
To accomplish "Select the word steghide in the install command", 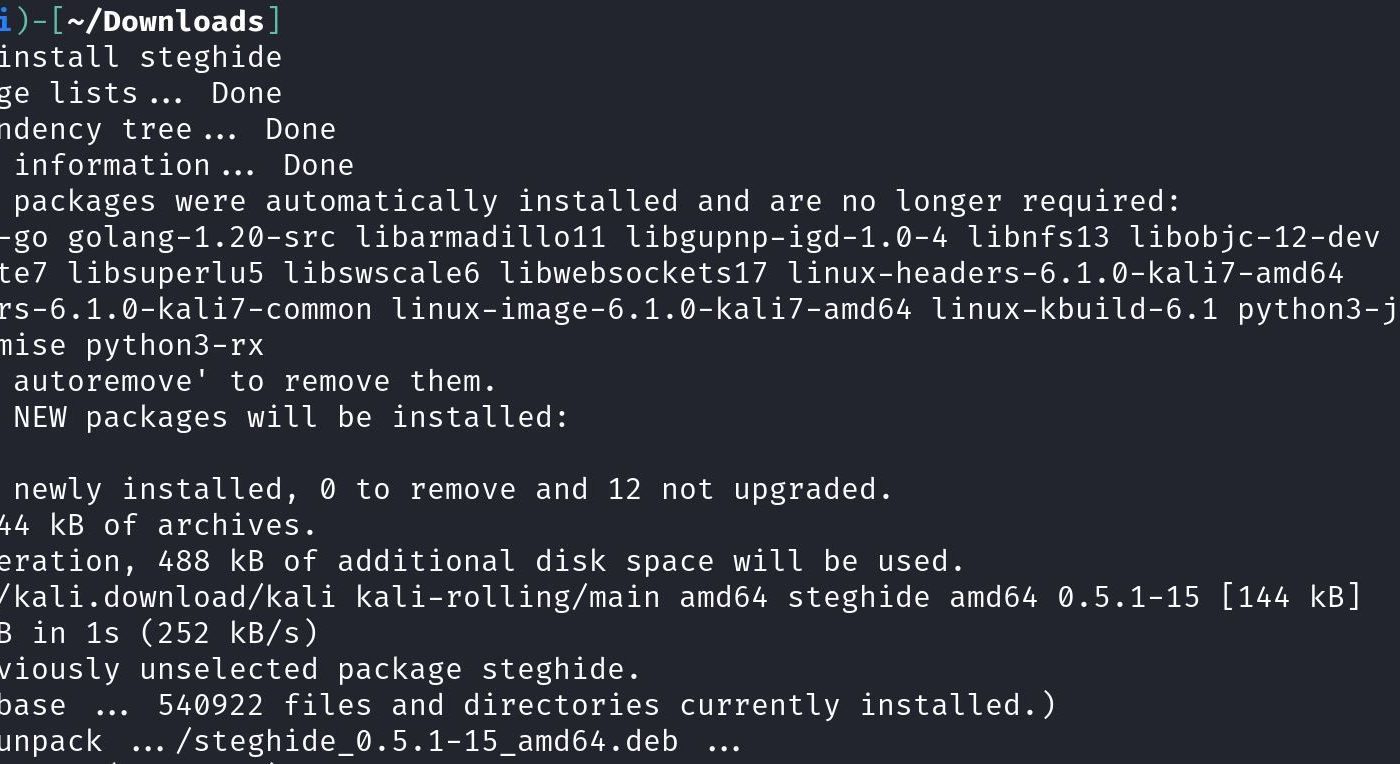I will [x=211, y=57].
